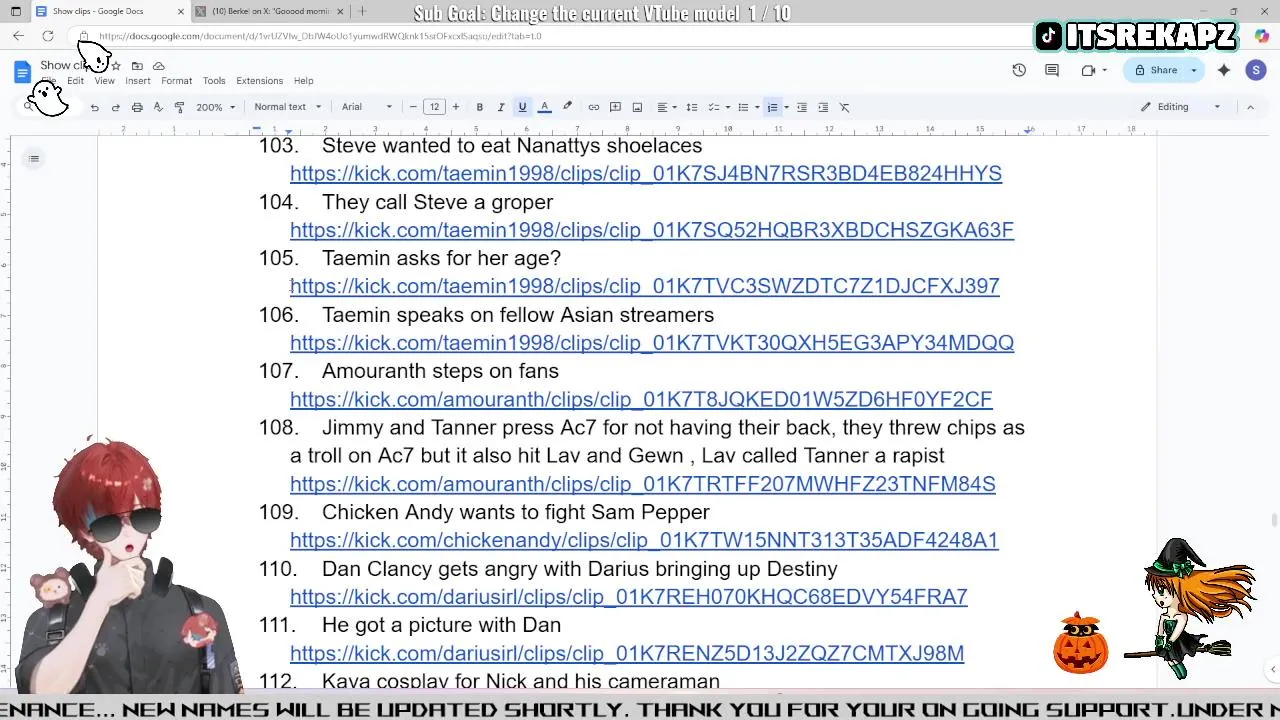
Task: Open a new browser tab with plus
Action: pos(362,11)
